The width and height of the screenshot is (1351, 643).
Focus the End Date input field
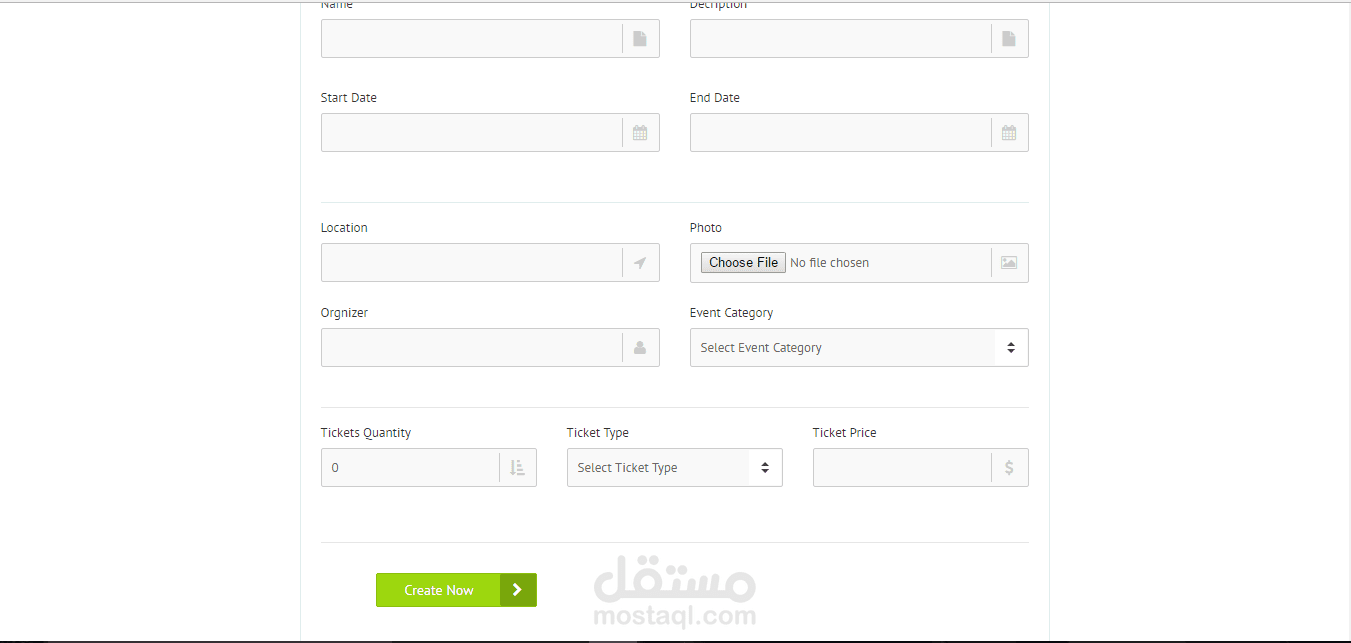tap(859, 133)
